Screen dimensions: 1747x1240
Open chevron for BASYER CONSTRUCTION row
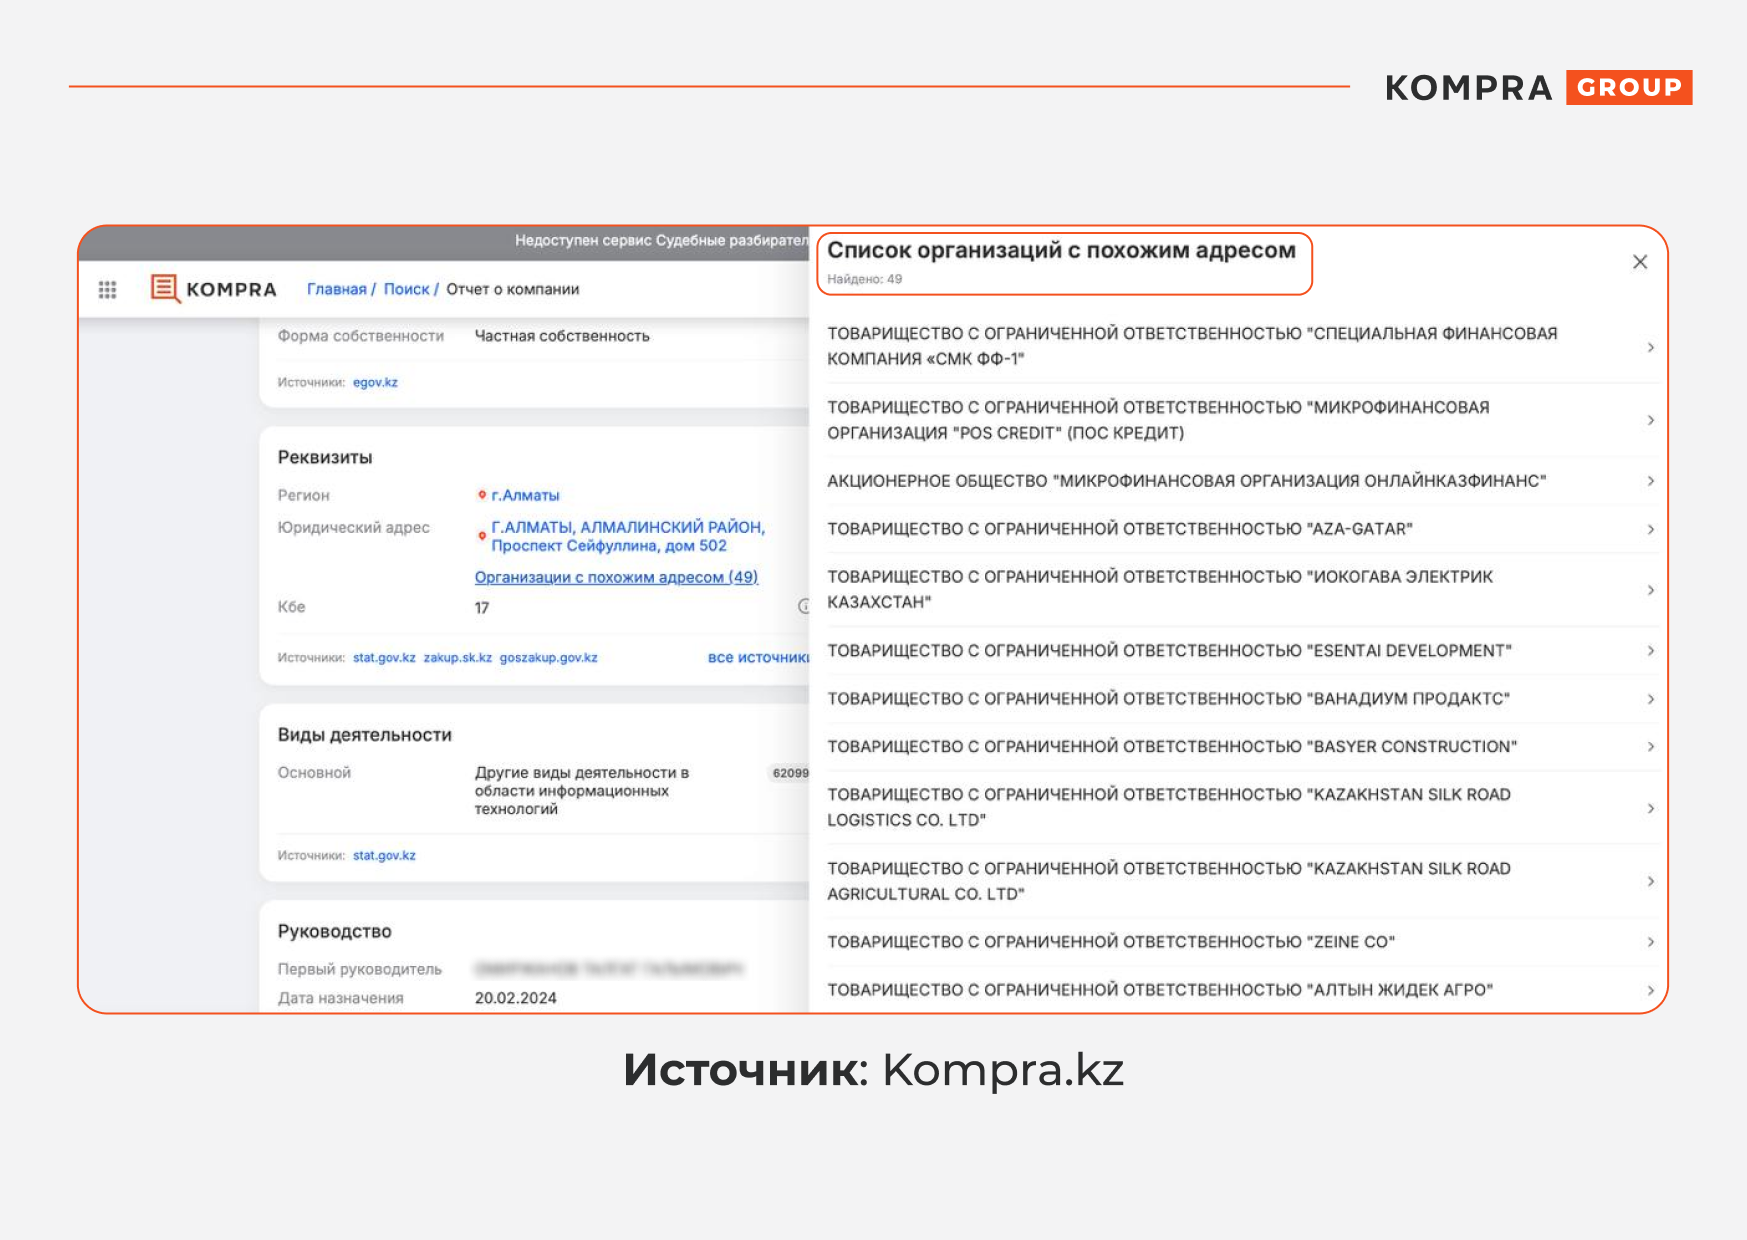pyautogui.click(x=1650, y=747)
